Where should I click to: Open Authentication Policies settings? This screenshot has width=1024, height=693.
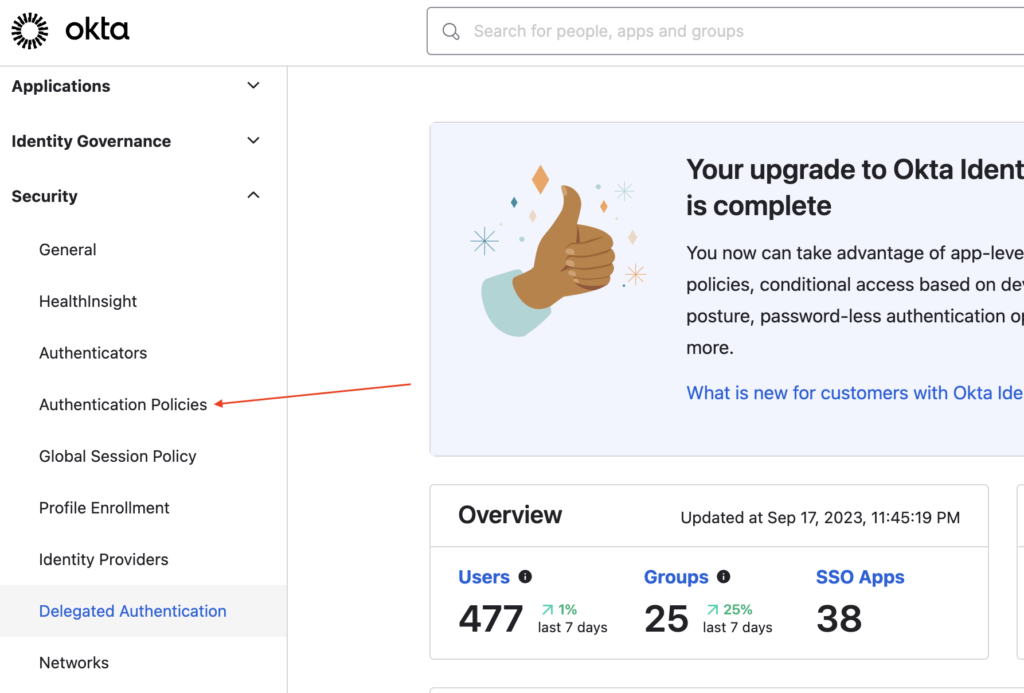[123, 404]
